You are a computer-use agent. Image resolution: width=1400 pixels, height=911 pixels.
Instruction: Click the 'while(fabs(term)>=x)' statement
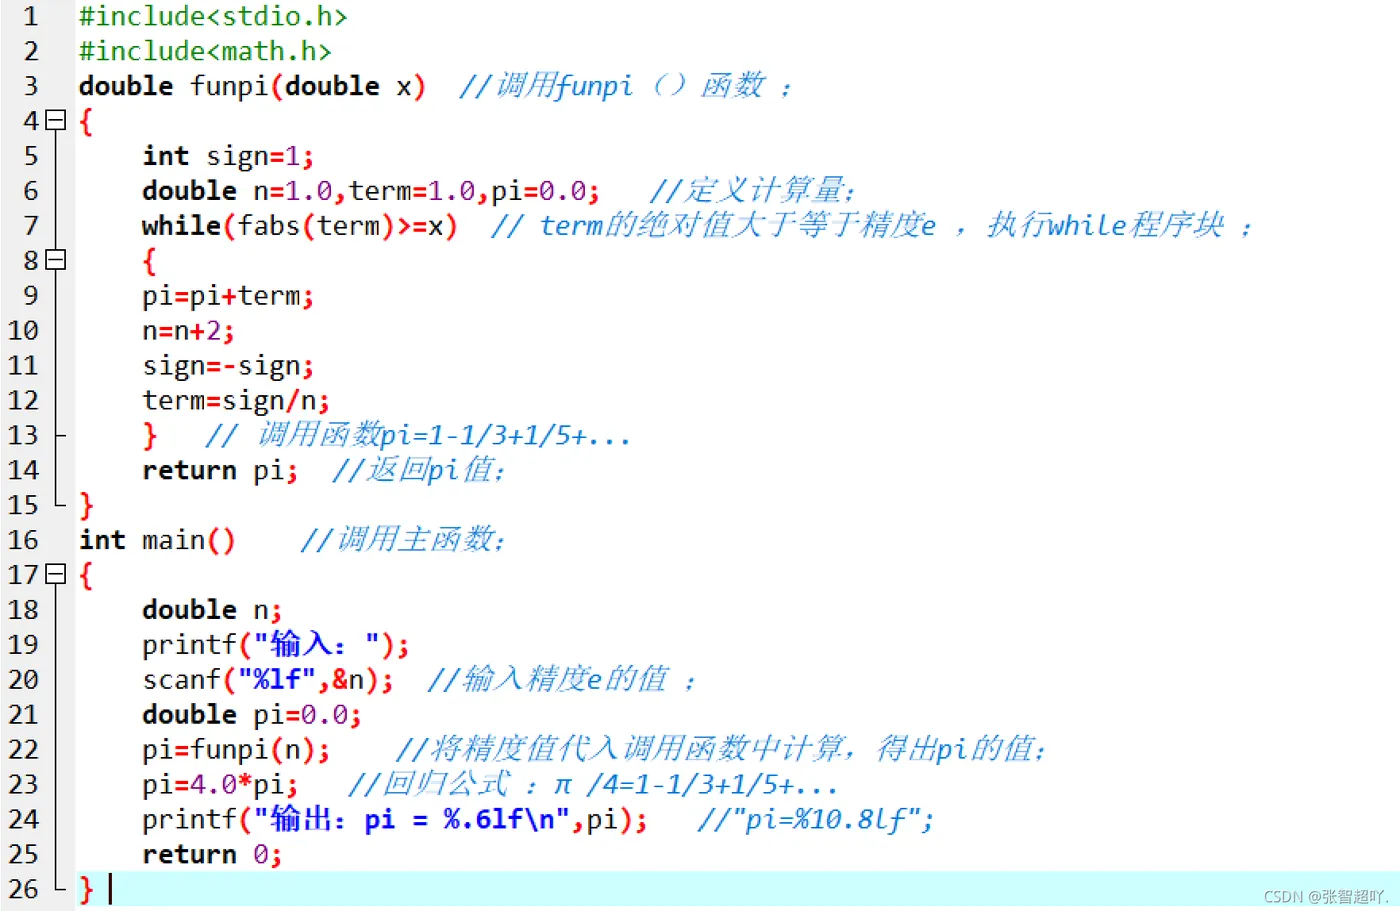point(300,226)
